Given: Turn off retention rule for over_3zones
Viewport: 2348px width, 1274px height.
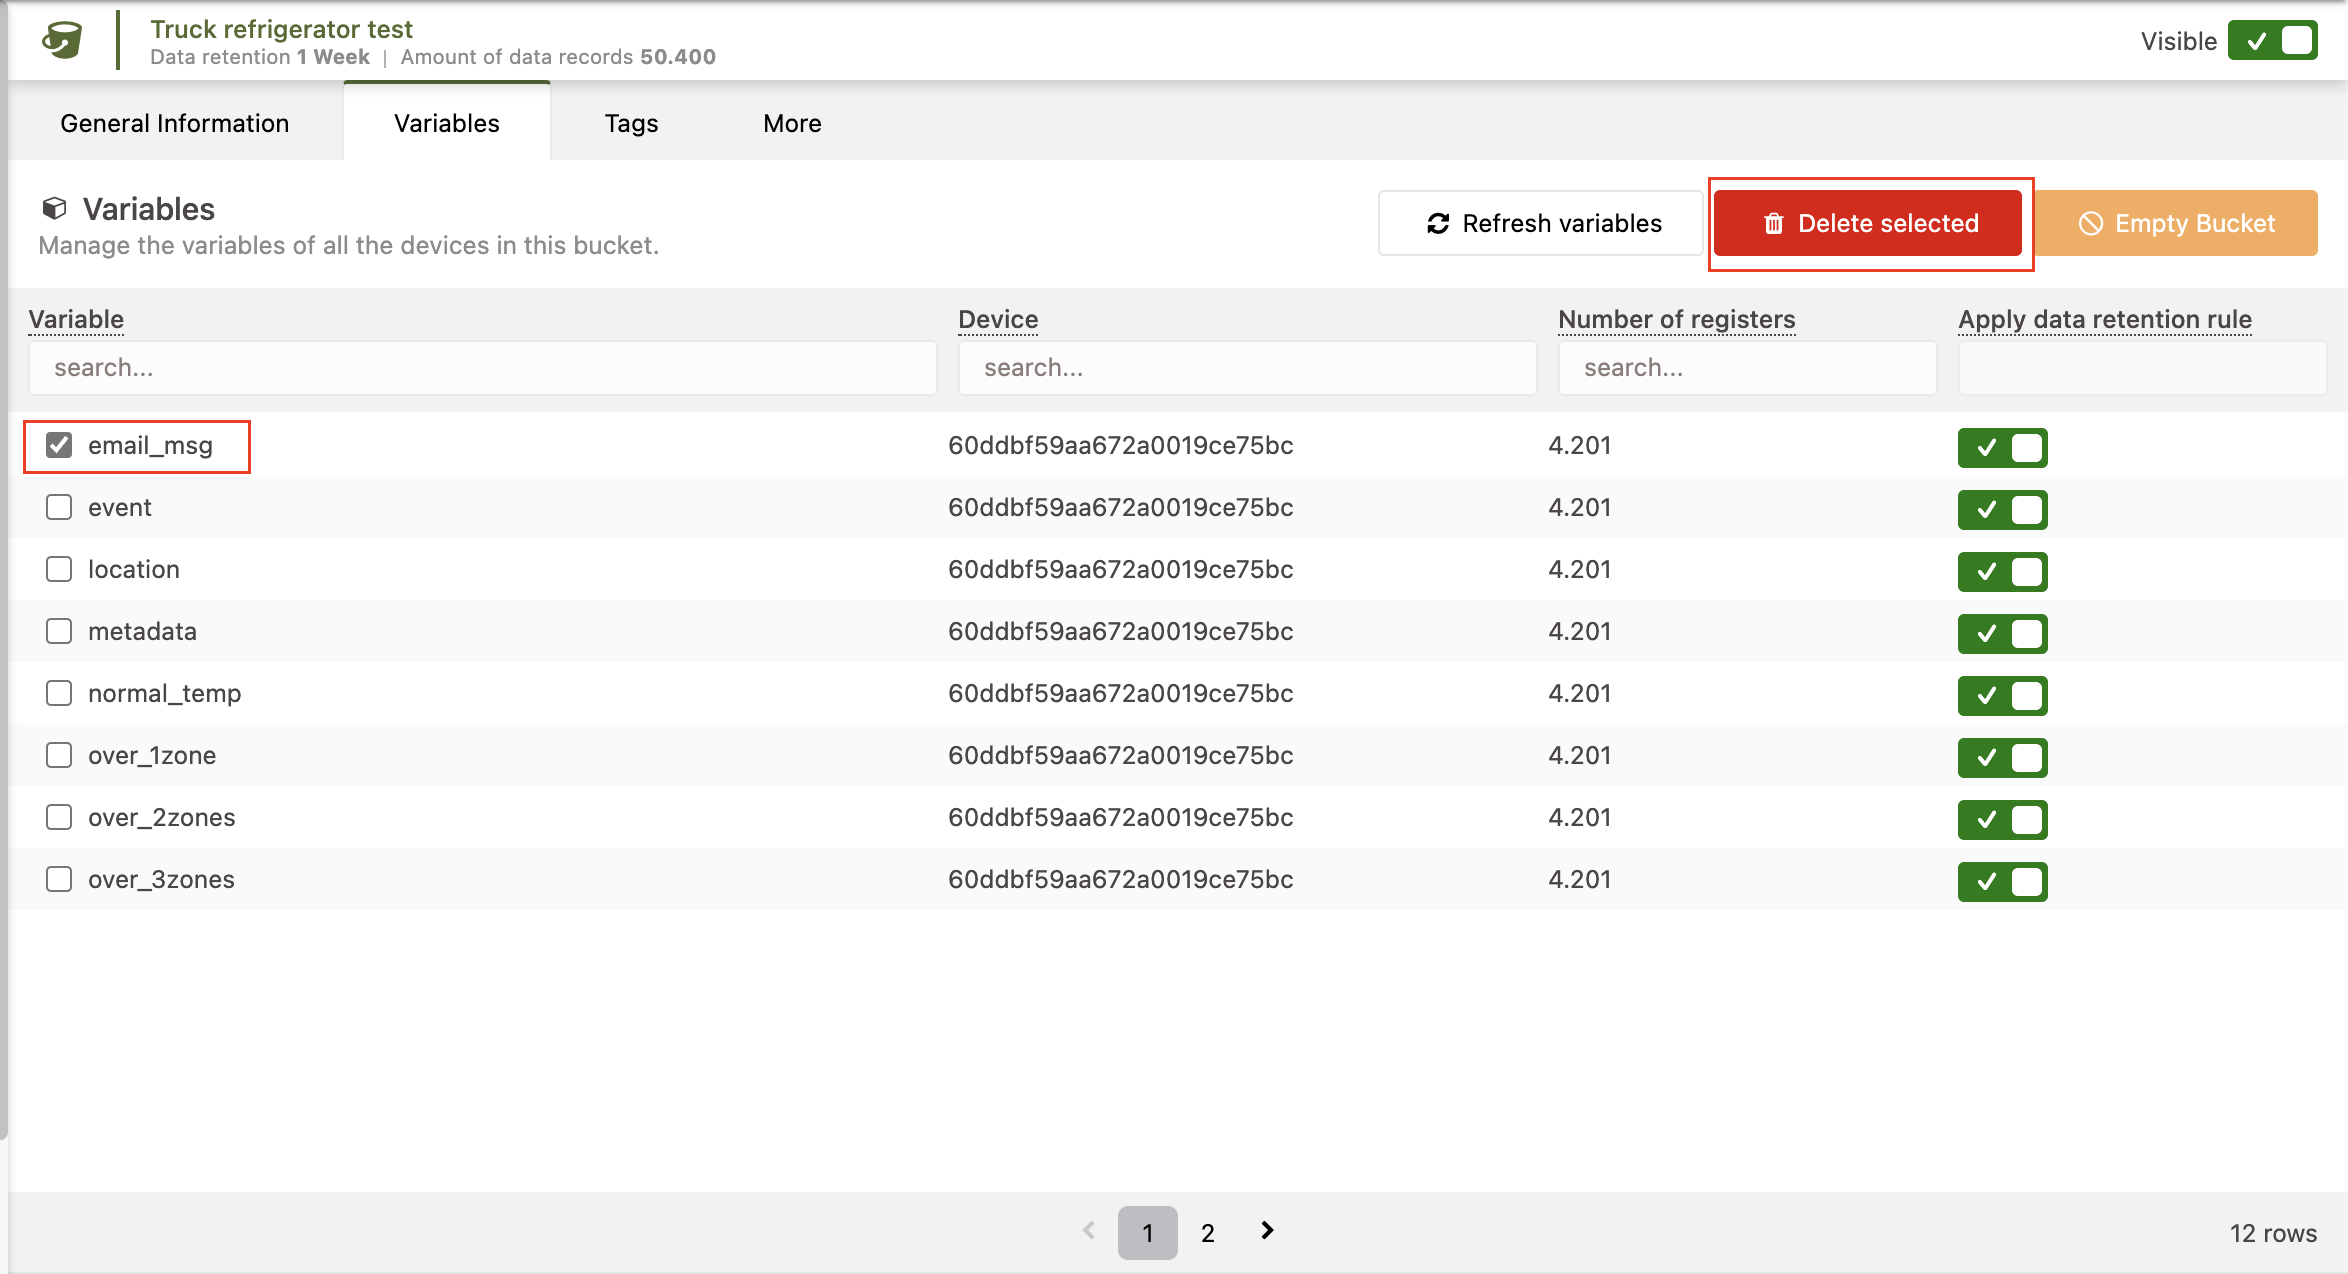Looking at the screenshot, I should [x=2002, y=881].
